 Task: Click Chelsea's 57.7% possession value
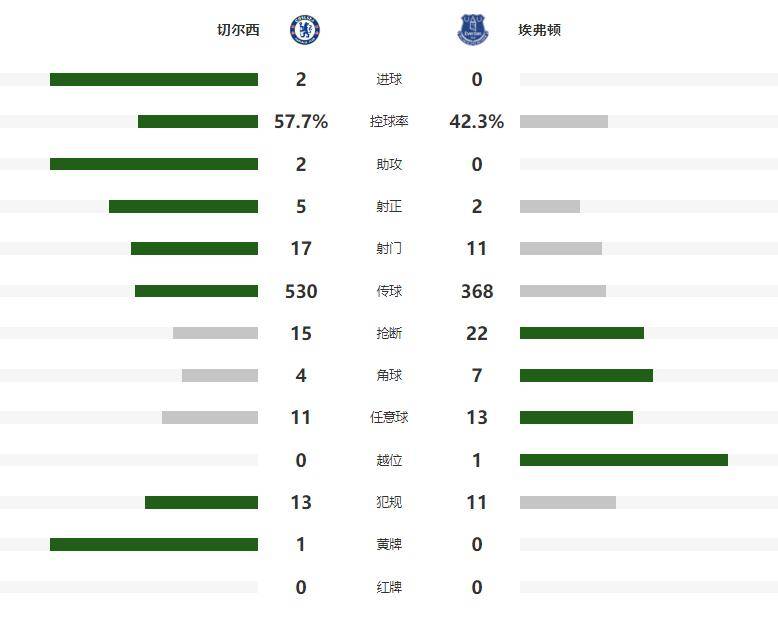pos(301,122)
